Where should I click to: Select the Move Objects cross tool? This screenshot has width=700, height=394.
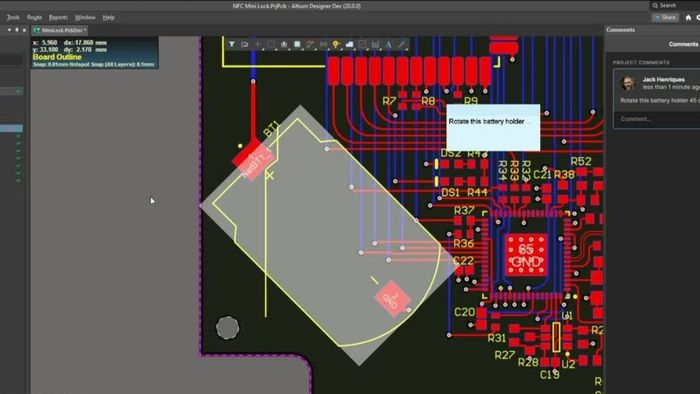pos(258,44)
